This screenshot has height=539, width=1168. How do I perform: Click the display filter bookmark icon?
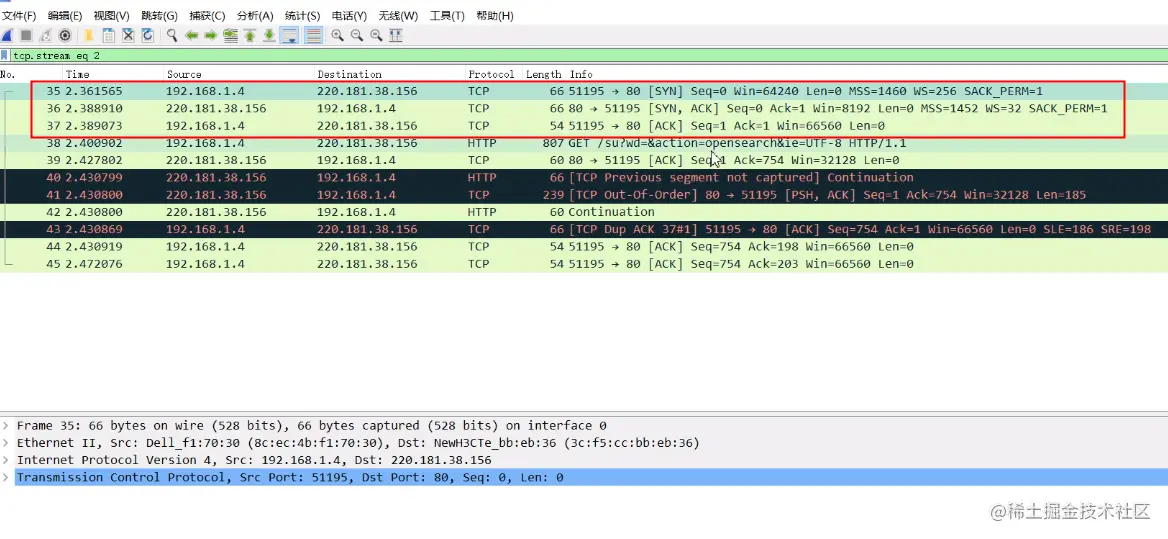tap(5, 55)
